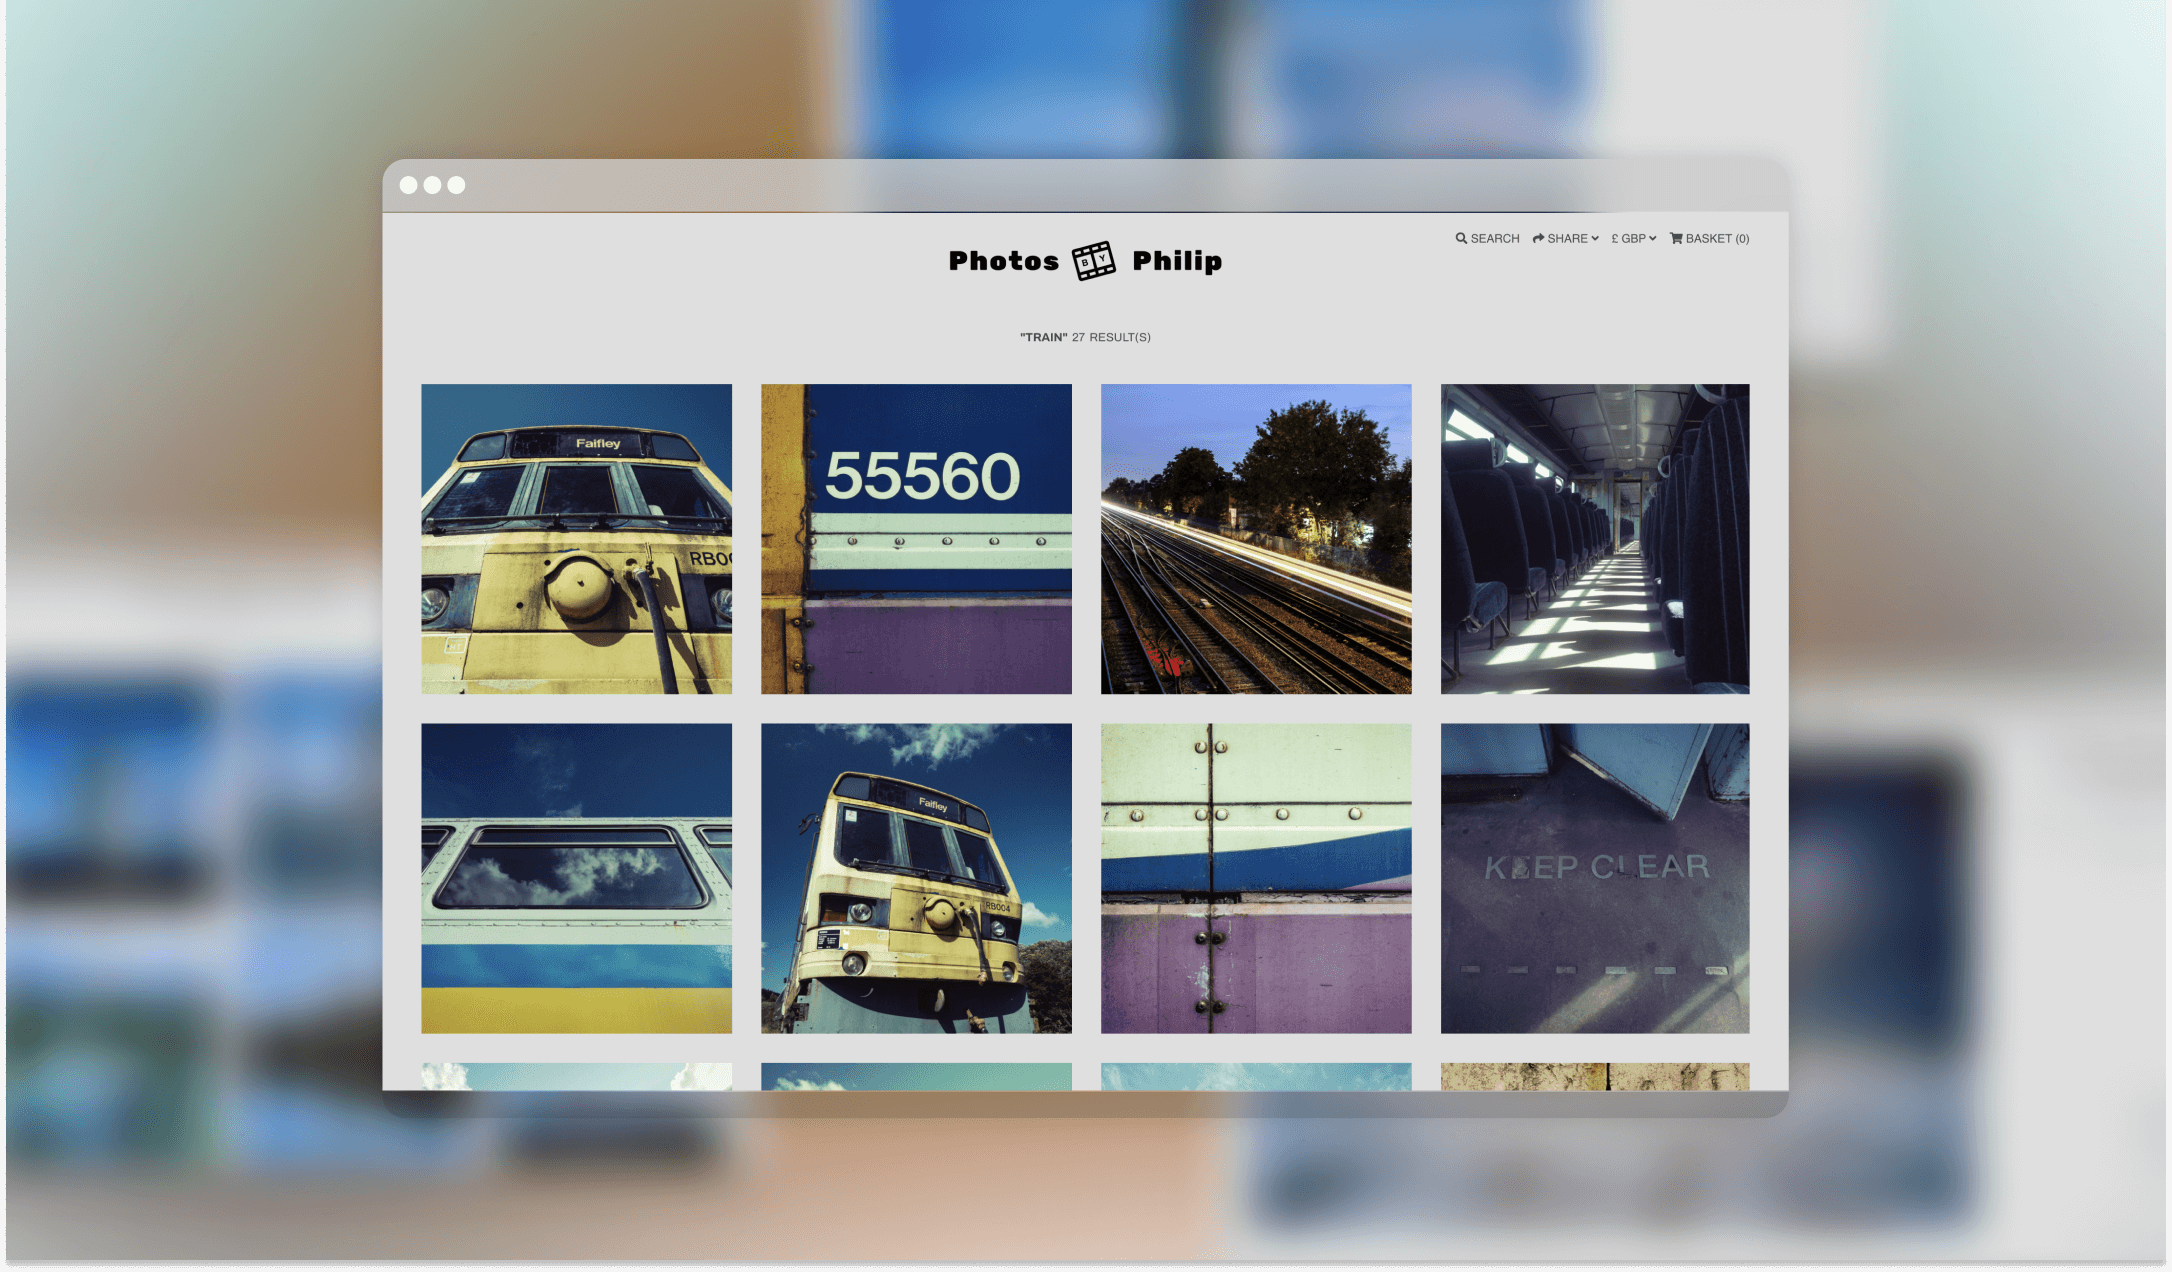Open the SHARE menu in the navigation

point(1565,238)
